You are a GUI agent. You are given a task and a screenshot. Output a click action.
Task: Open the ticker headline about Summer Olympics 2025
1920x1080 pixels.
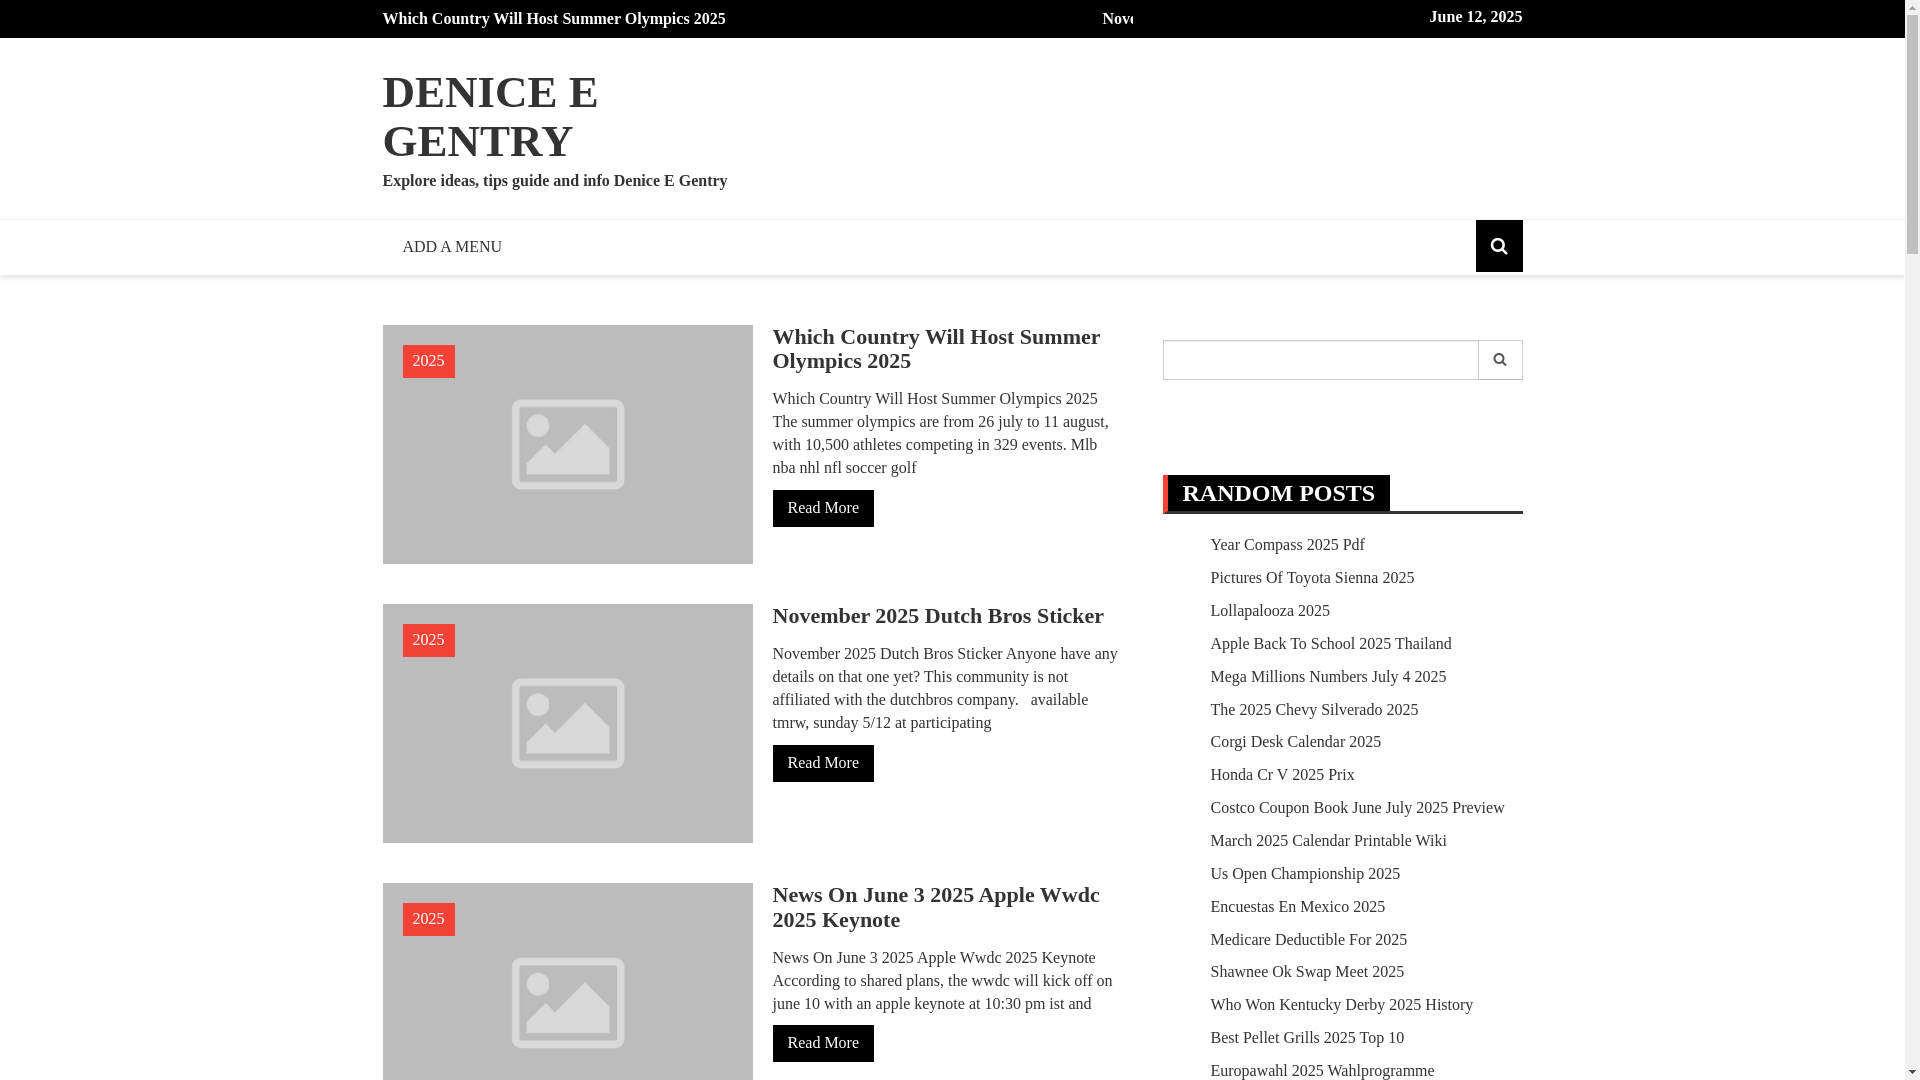[554, 19]
